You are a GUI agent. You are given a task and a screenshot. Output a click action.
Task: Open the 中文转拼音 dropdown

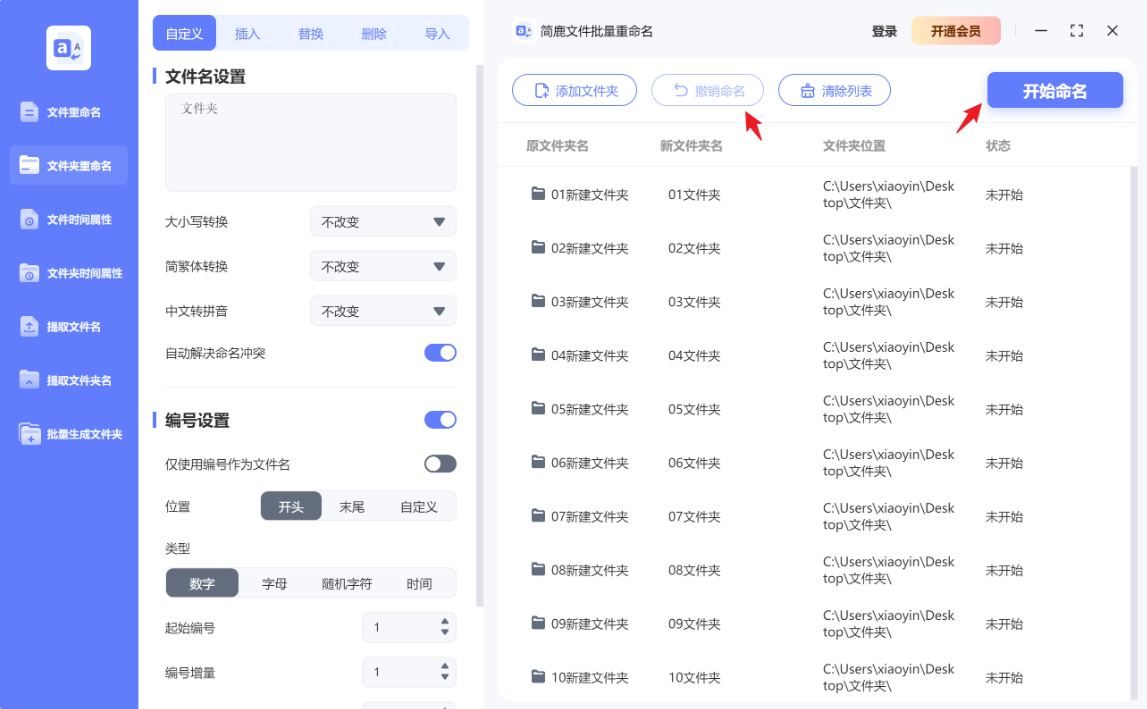[383, 311]
